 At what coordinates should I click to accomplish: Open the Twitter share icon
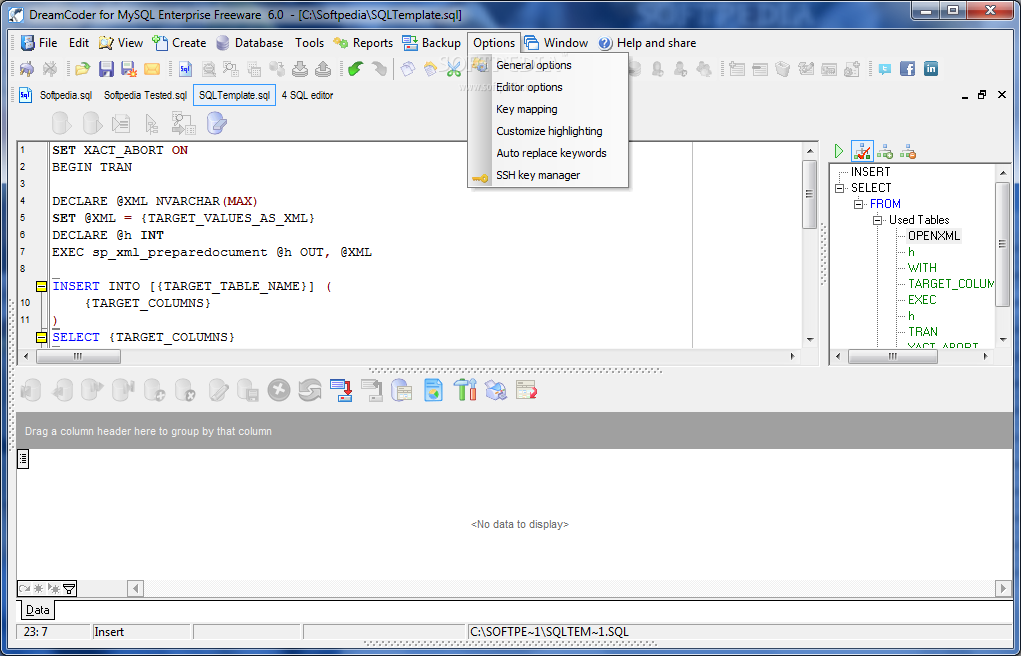[884, 68]
